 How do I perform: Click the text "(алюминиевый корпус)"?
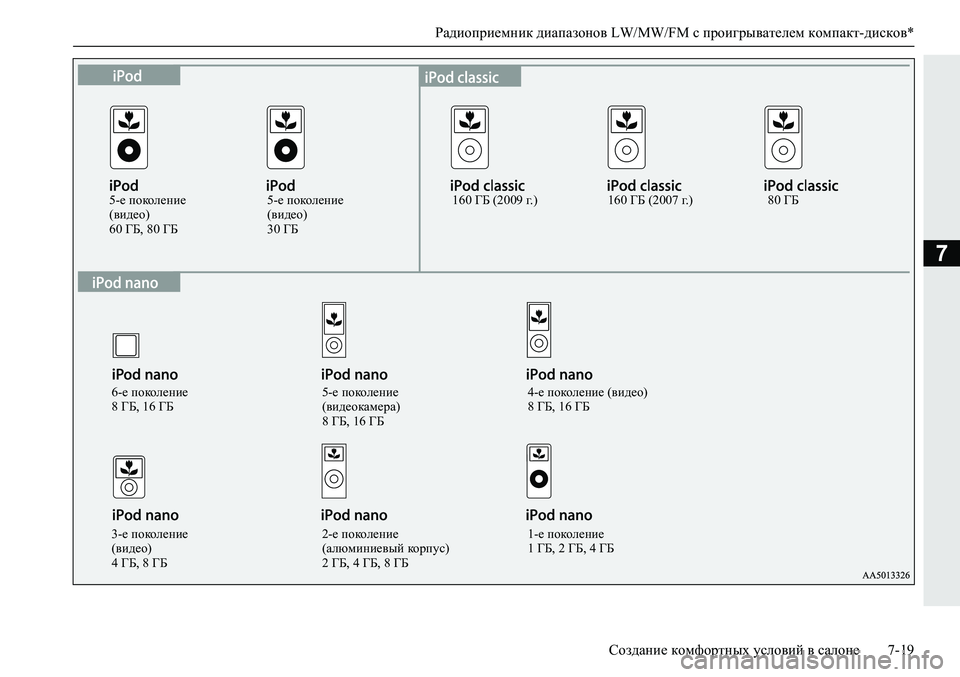(x=386, y=548)
